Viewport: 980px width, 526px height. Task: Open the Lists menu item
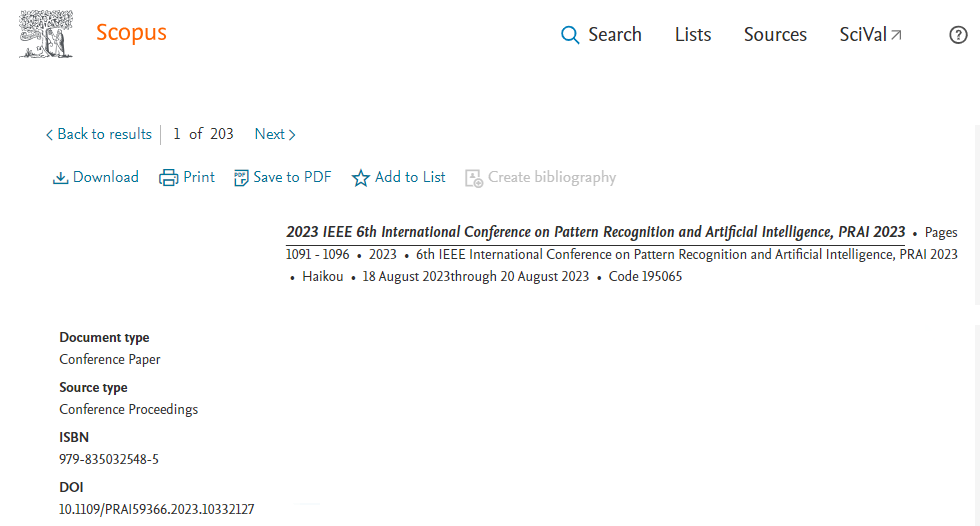tap(693, 35)
